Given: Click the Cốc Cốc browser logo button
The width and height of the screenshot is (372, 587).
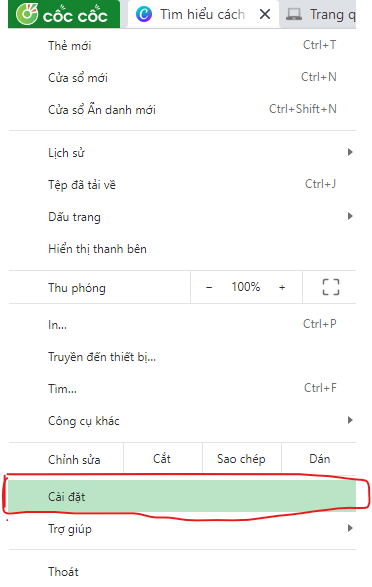Looking at the screenshot, I should 64,14.
